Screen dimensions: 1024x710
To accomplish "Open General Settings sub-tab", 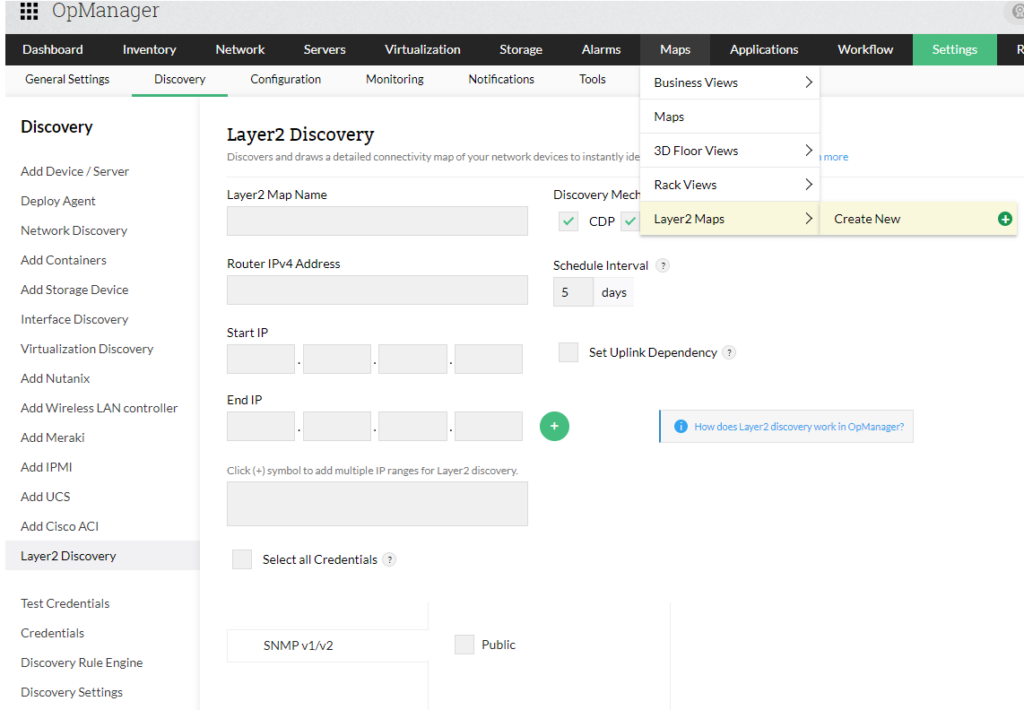I will pyautogui.click(x=67, y=79).
